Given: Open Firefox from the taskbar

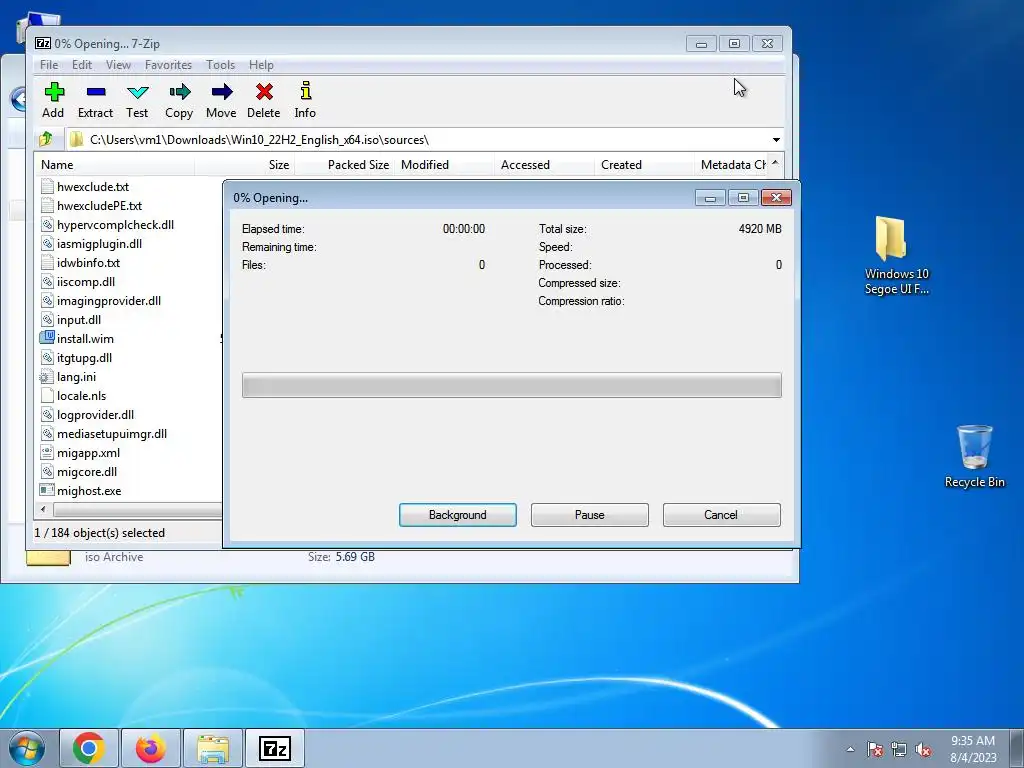Looking at the screenshot, I should [x=150, y=748].
